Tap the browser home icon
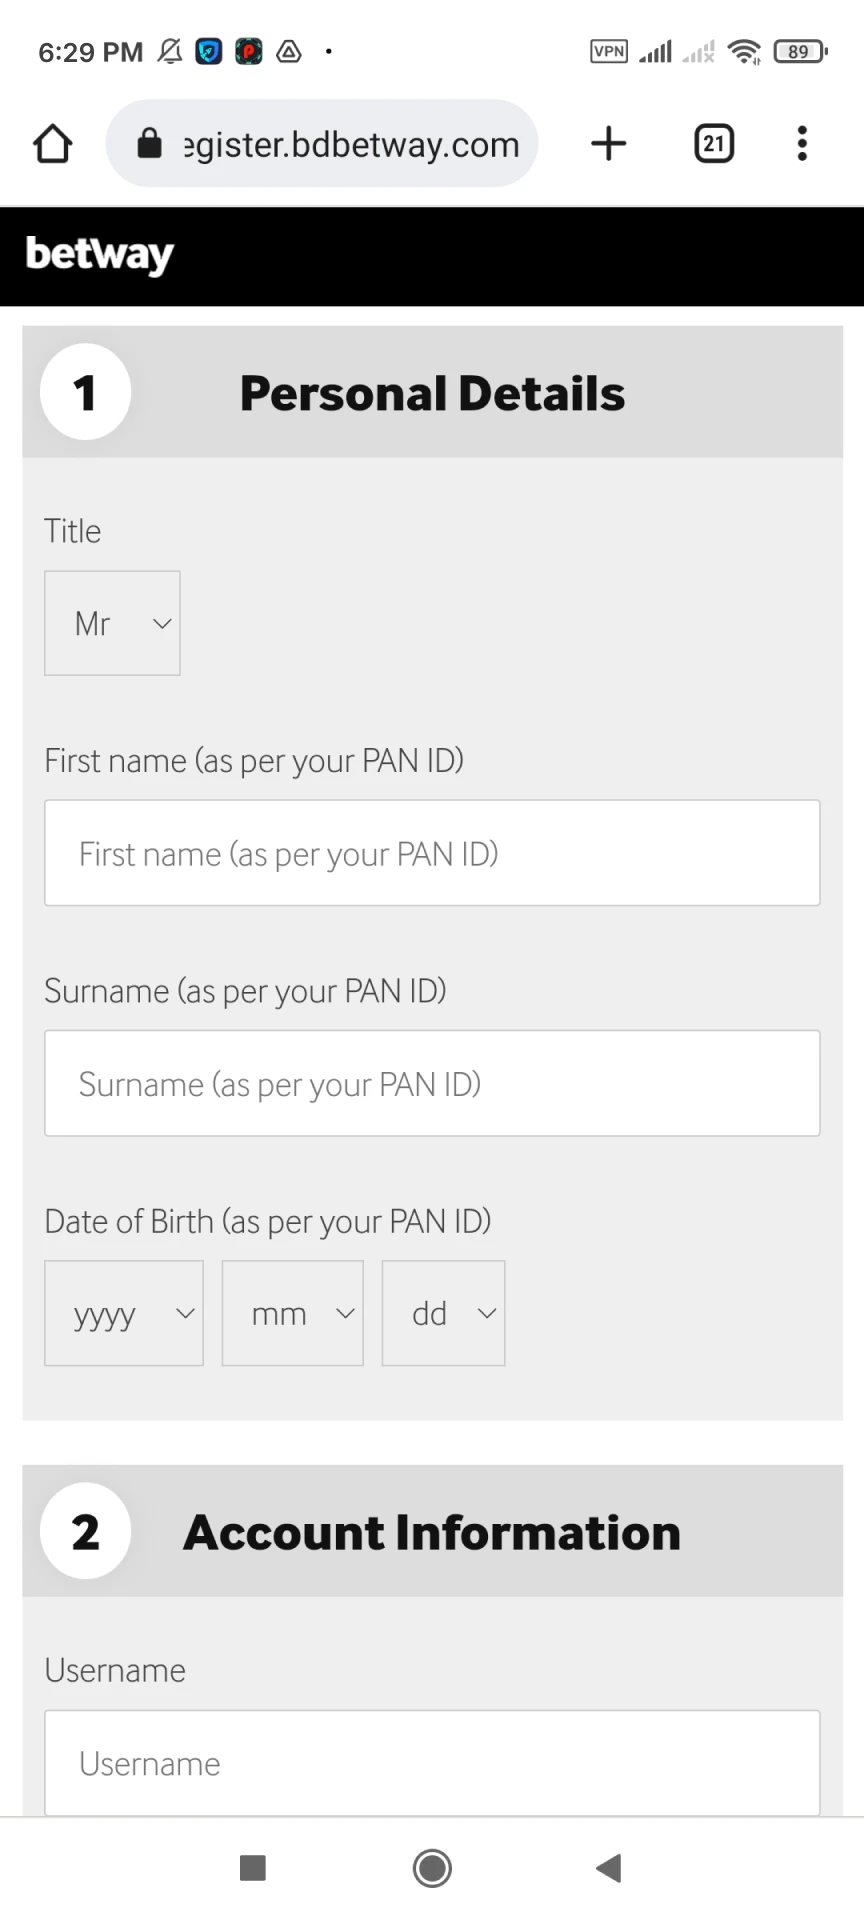Image resolution: width=864 pixels, height=1920 pixels. point(53,144)
